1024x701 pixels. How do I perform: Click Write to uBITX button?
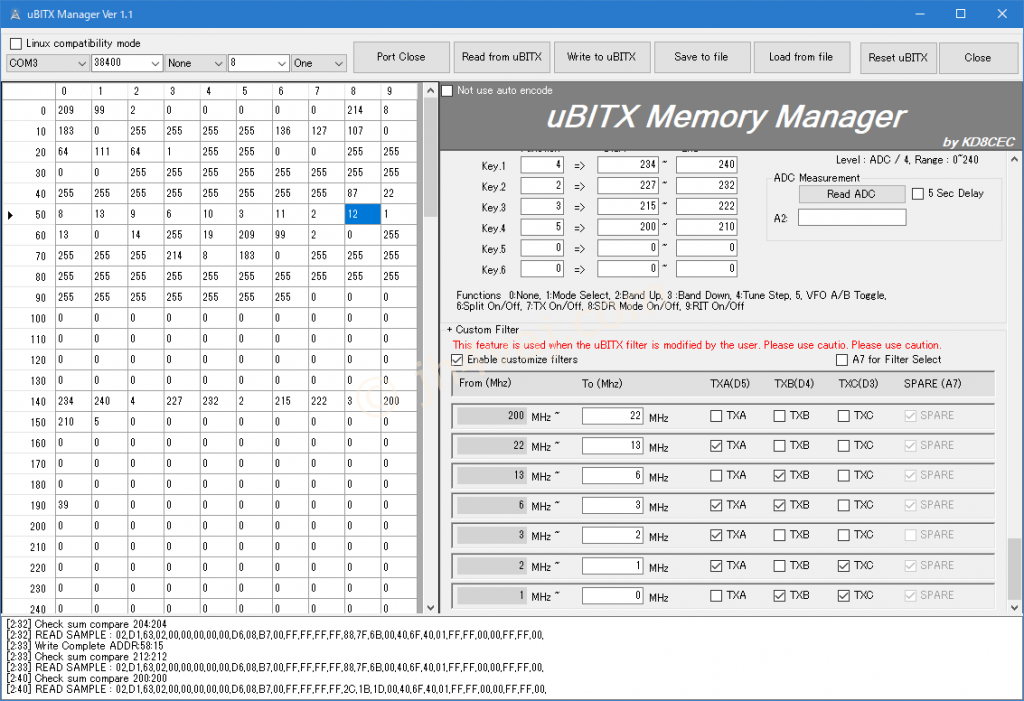coord(601,57)
